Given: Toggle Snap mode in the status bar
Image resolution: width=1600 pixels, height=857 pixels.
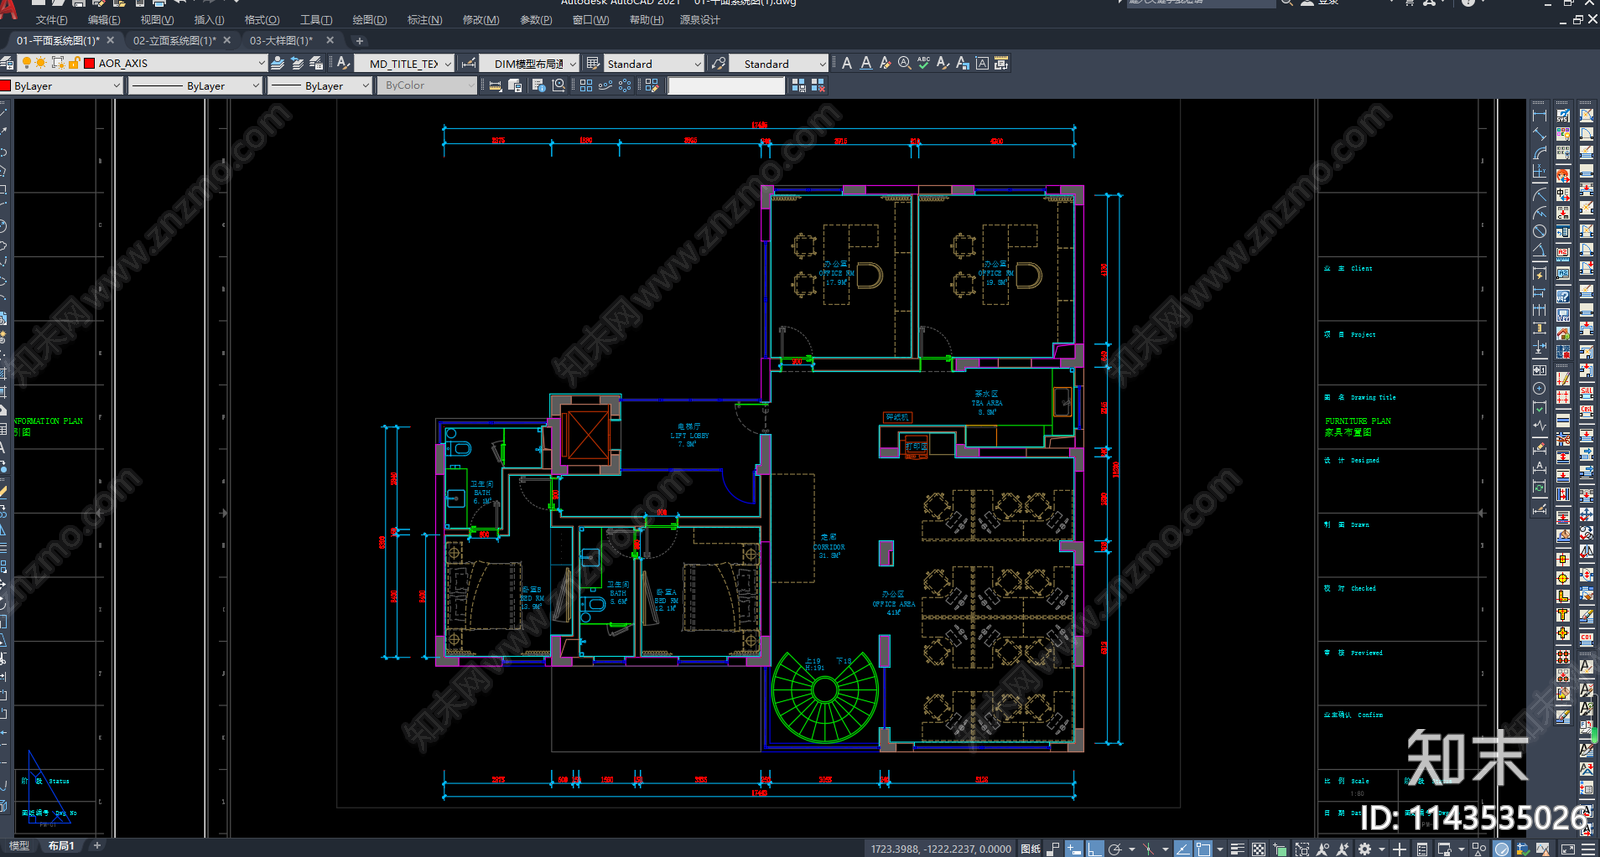Looking at the screenshot, I should click(x=1052, y=848).
